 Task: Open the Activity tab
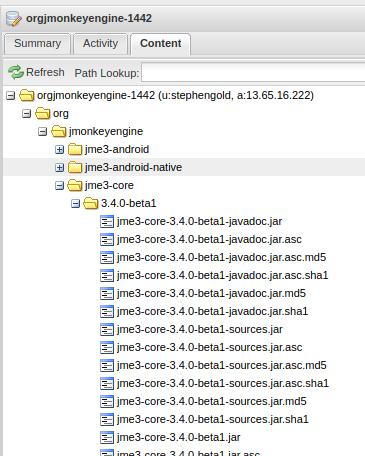click(x=101, y=44)
